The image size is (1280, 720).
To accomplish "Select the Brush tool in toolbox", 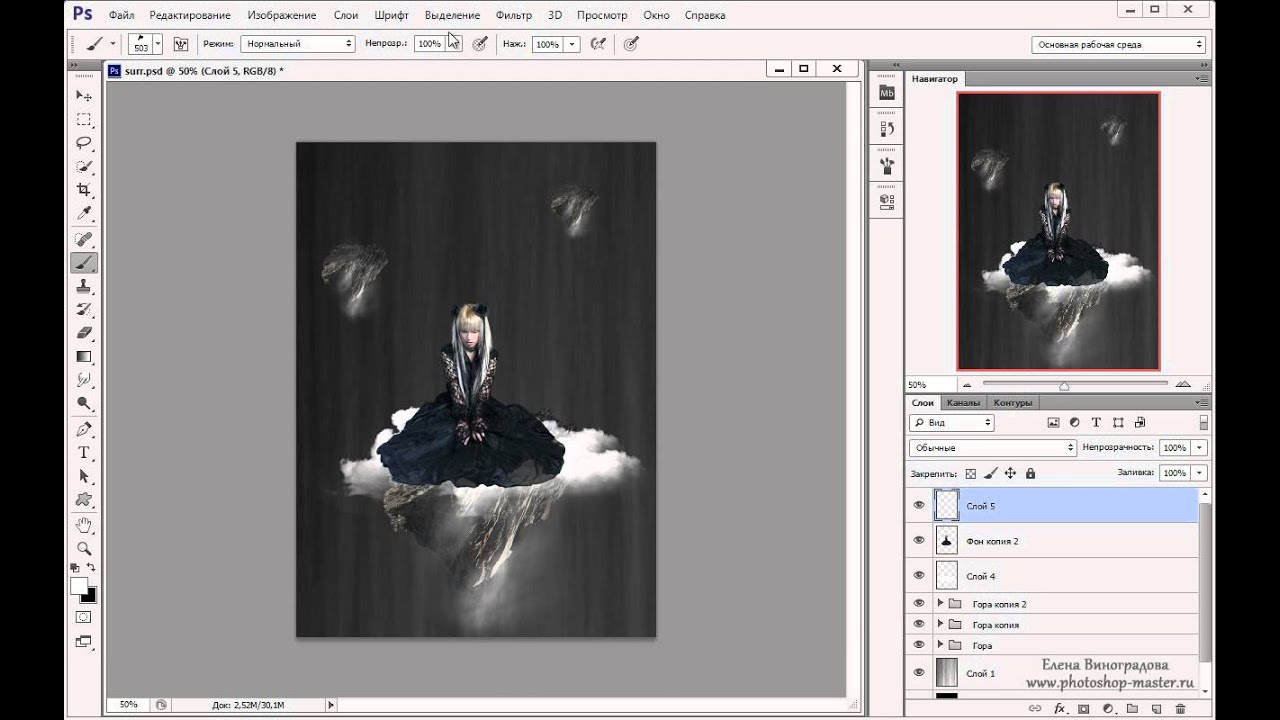I will [x=84, y=263].
